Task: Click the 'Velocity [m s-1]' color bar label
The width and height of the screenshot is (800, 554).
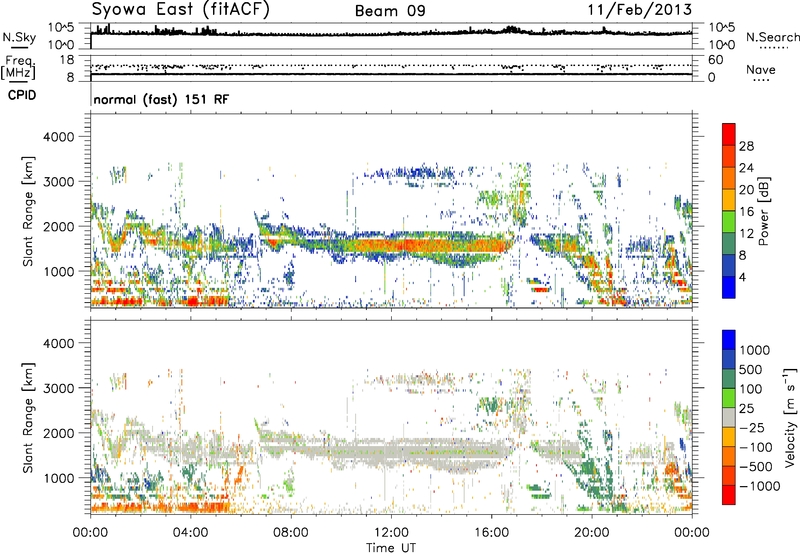Action: coord(790,417)
